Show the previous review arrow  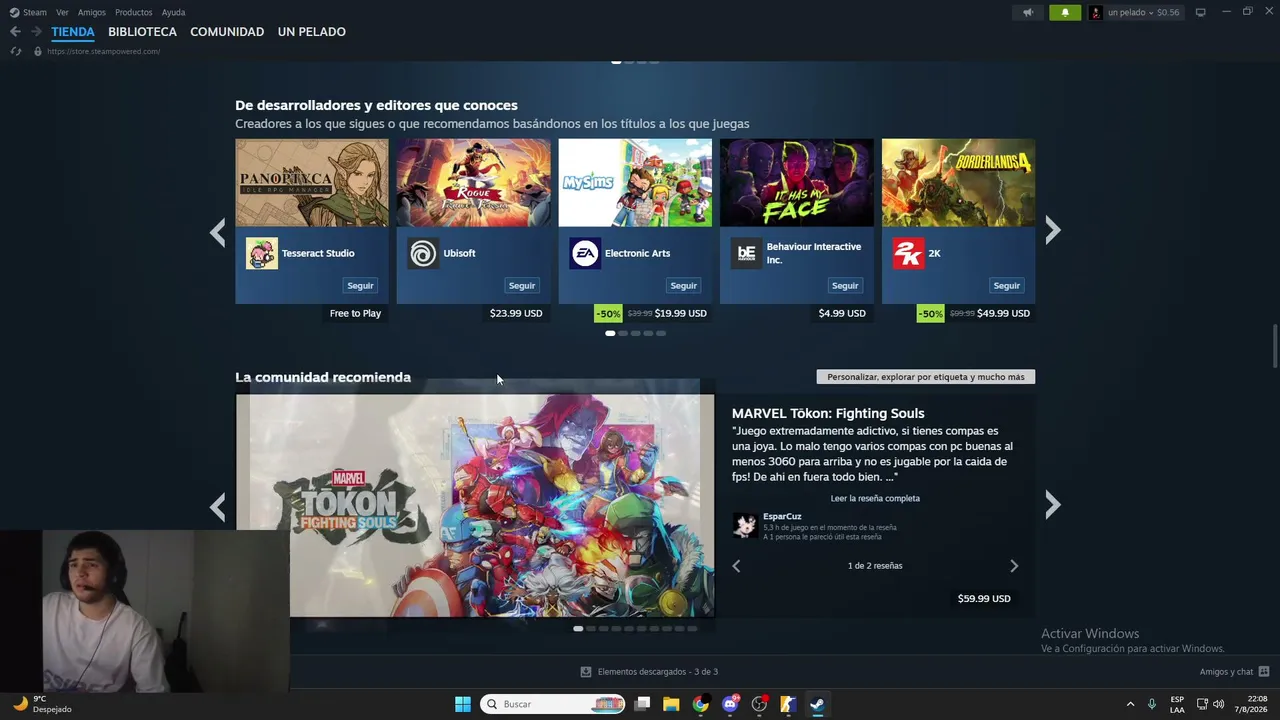click(736, 566)
